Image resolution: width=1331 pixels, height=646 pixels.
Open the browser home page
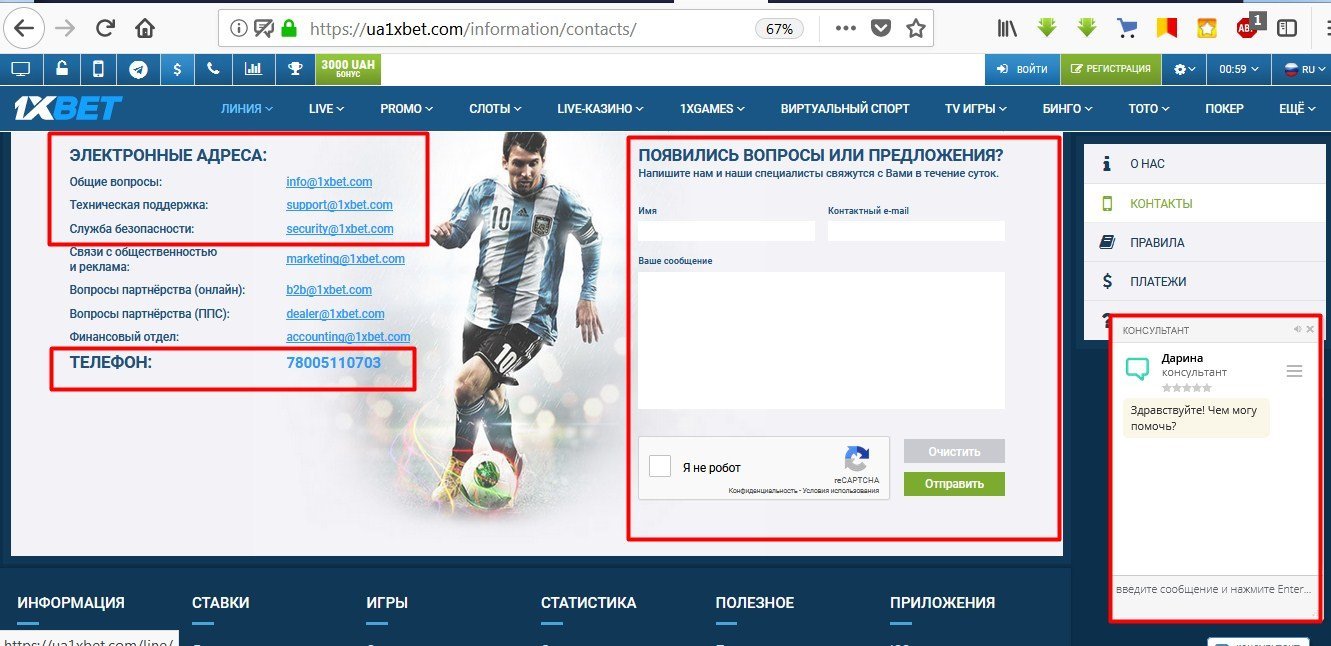coord(145,28)
